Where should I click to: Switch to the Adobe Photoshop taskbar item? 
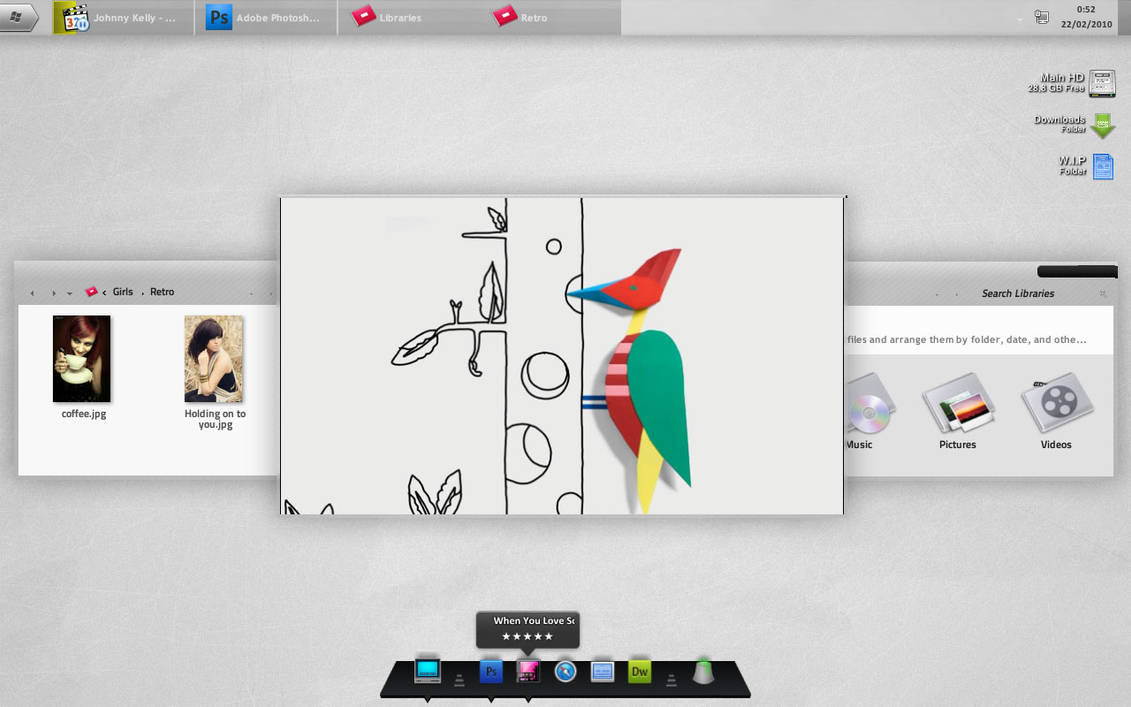tap(265, 17)
